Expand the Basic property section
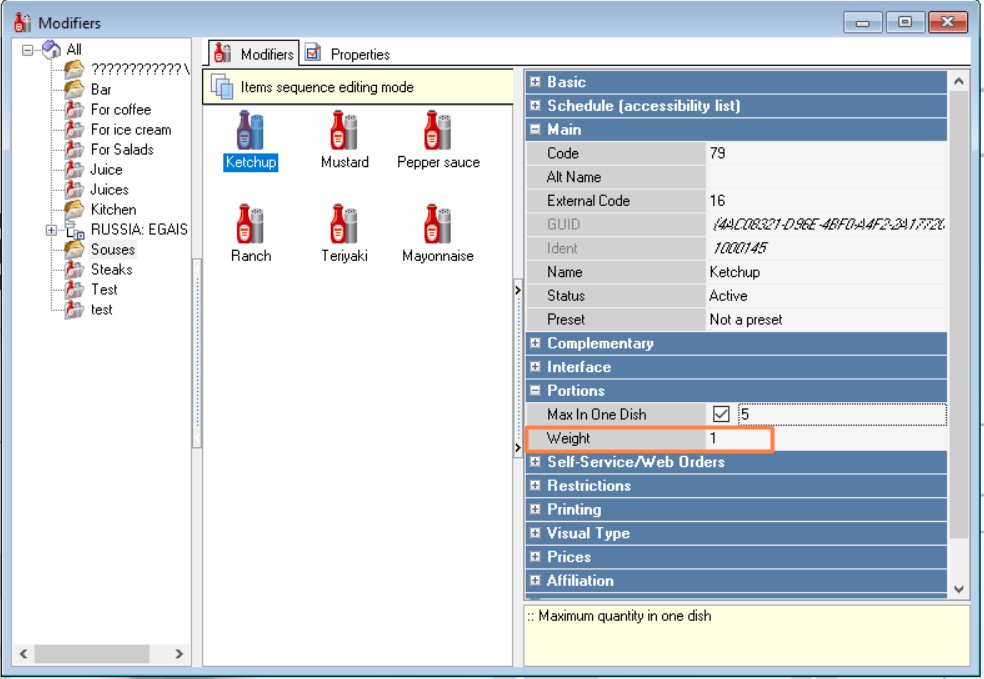This screenshot has width=984, height=679. coord(535,82)
